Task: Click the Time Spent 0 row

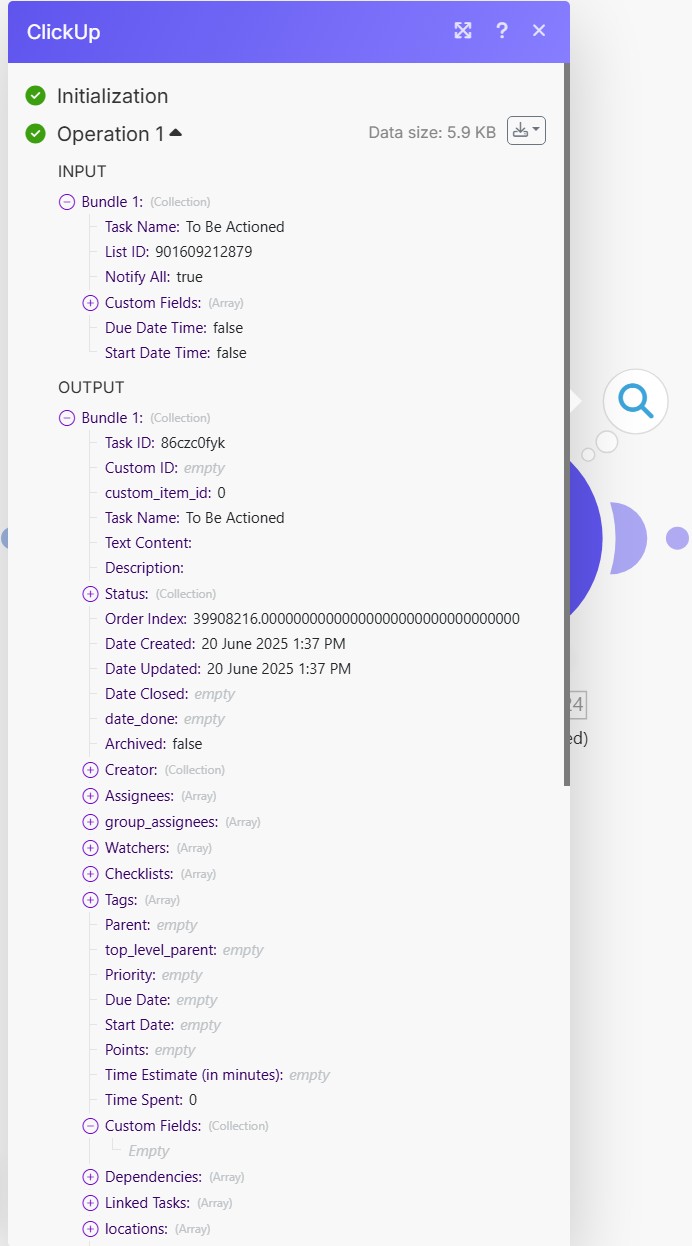Action: click(151, 1100)
